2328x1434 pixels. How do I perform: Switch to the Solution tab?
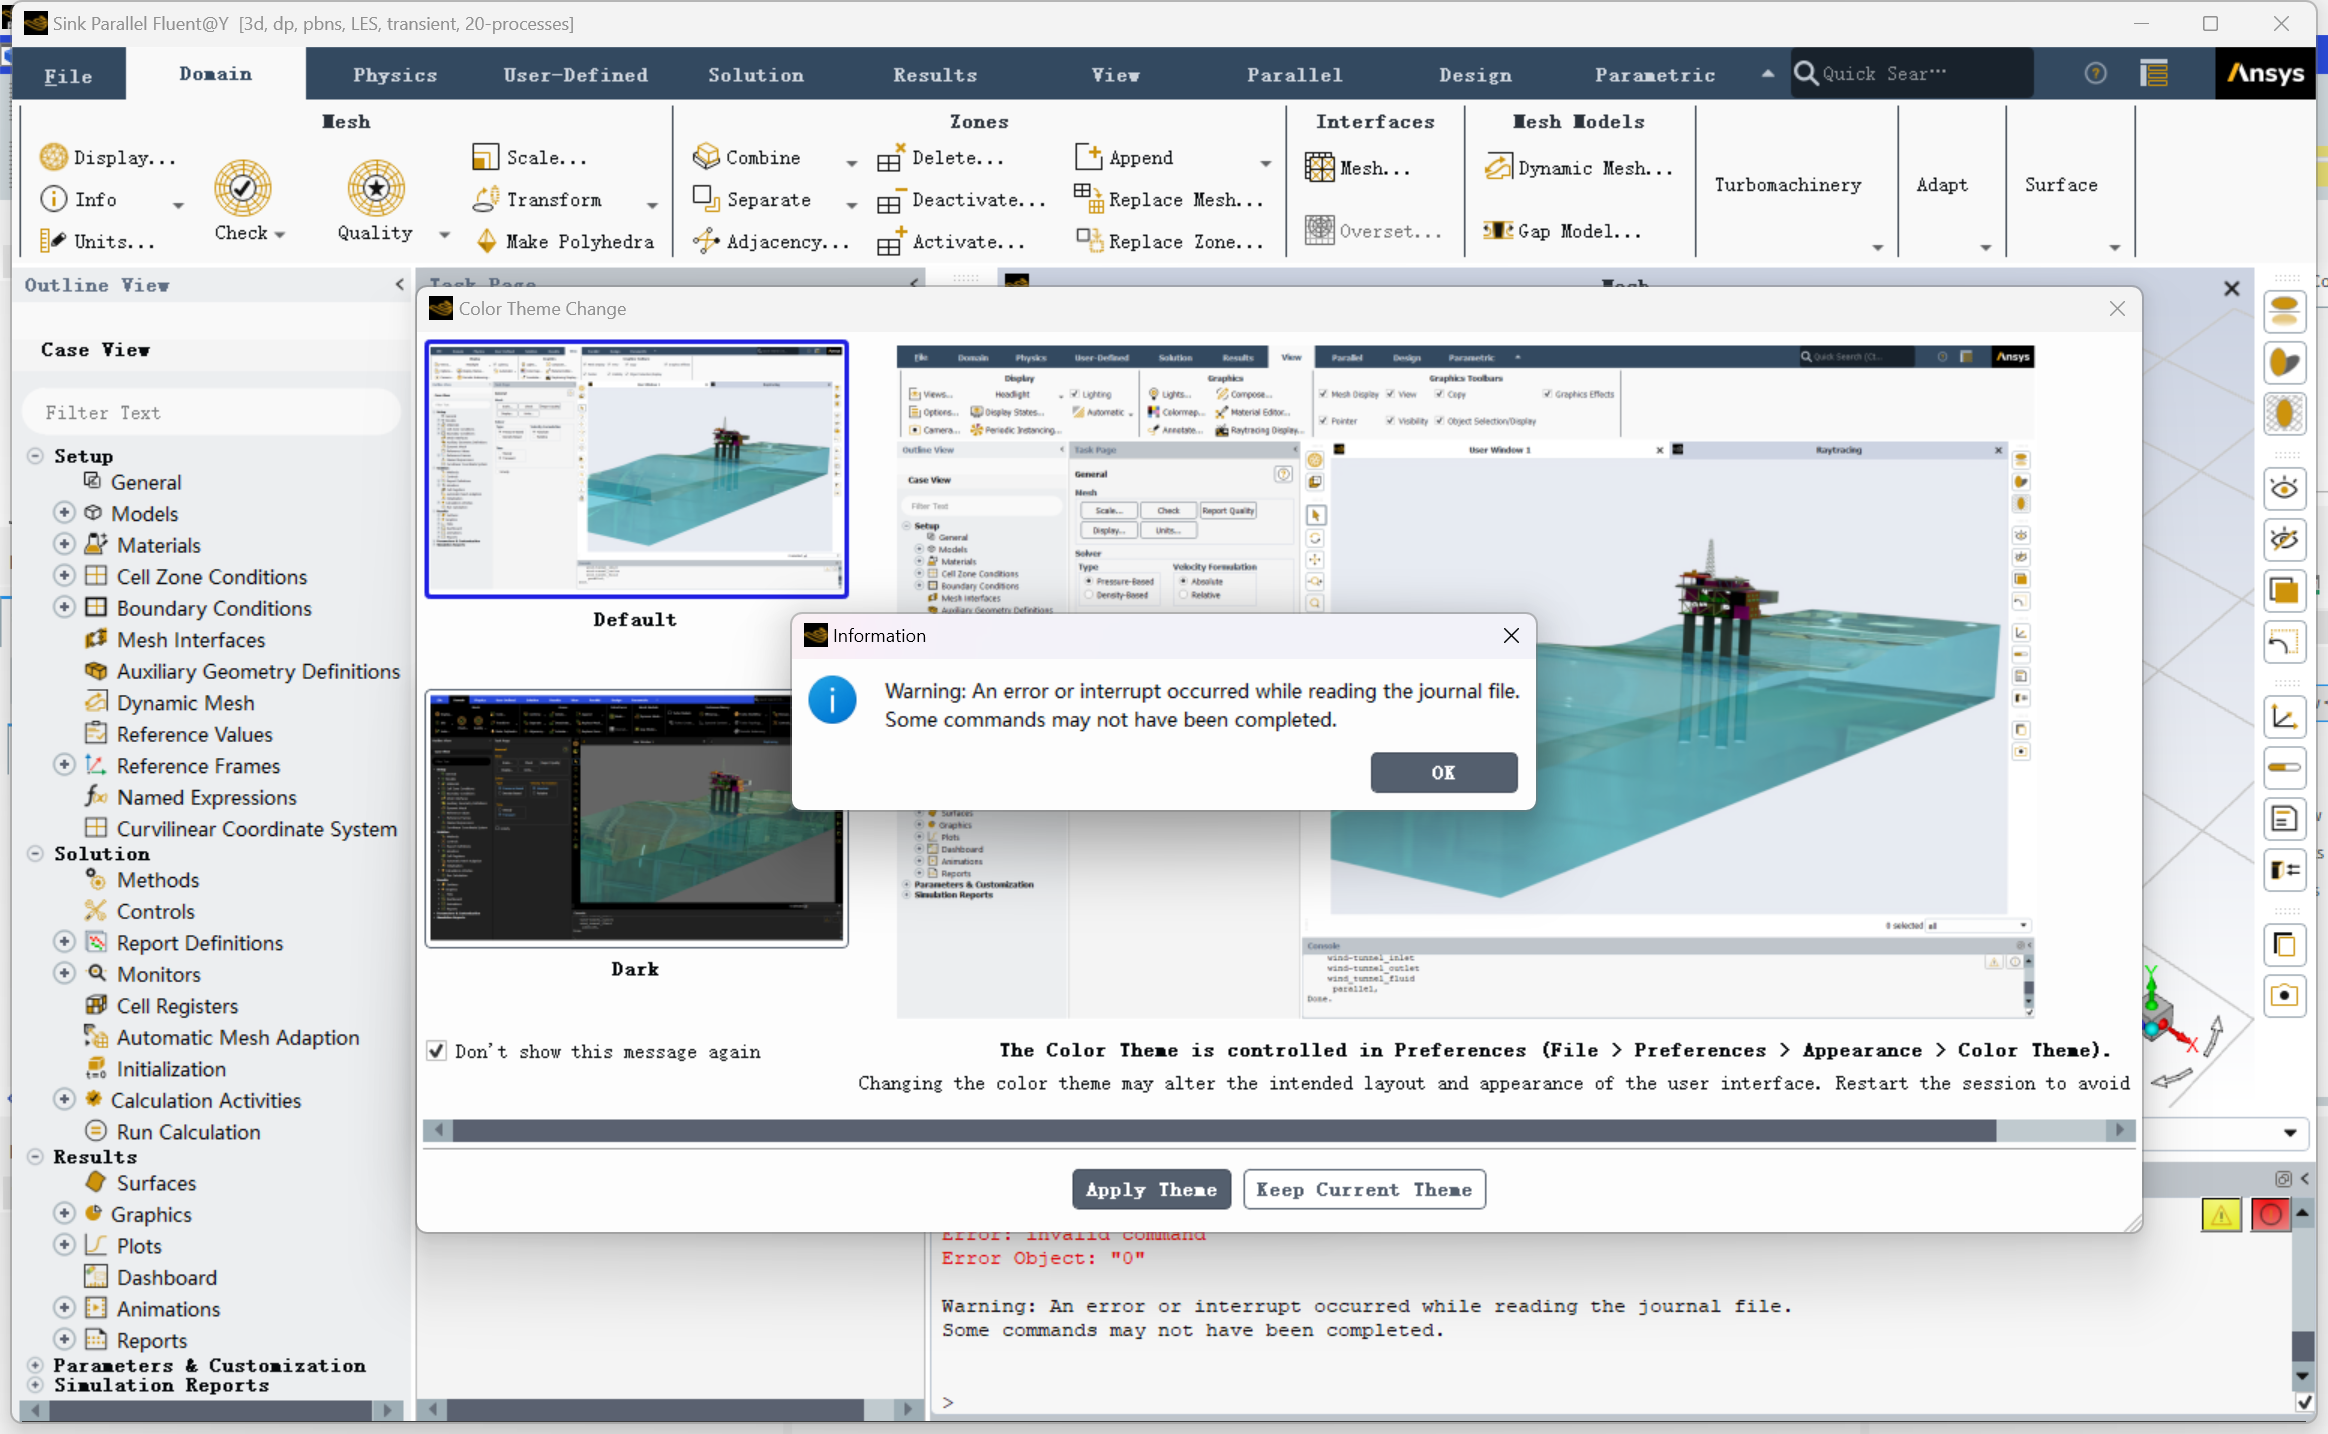tap(756, 75)
